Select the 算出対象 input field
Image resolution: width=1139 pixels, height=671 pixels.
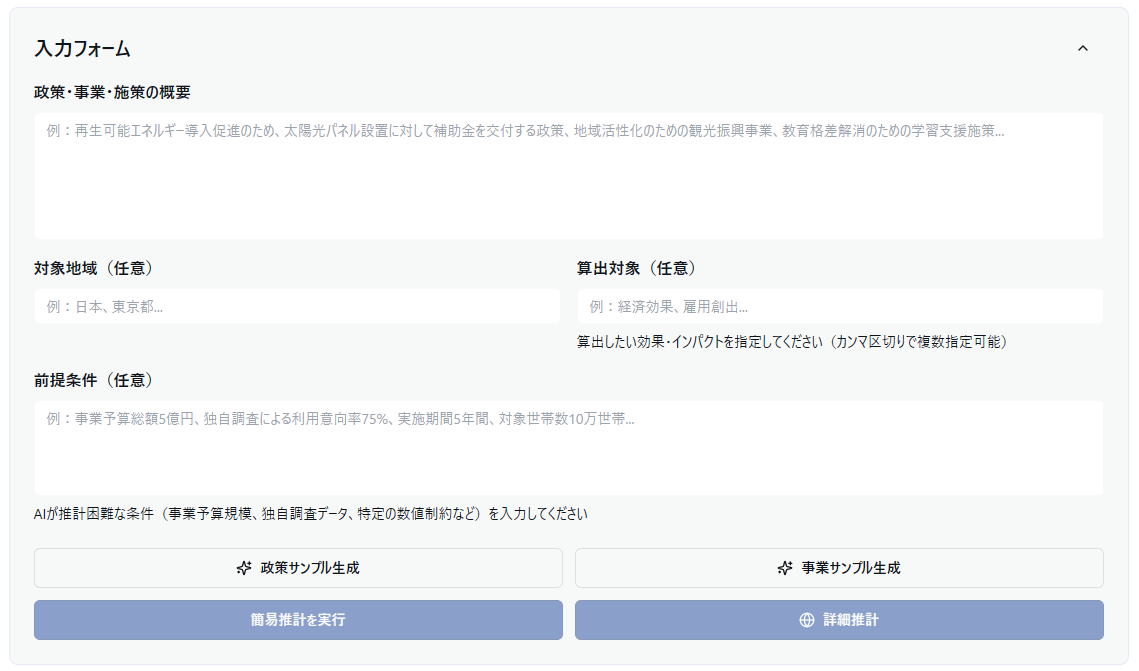tap(839, 307)
